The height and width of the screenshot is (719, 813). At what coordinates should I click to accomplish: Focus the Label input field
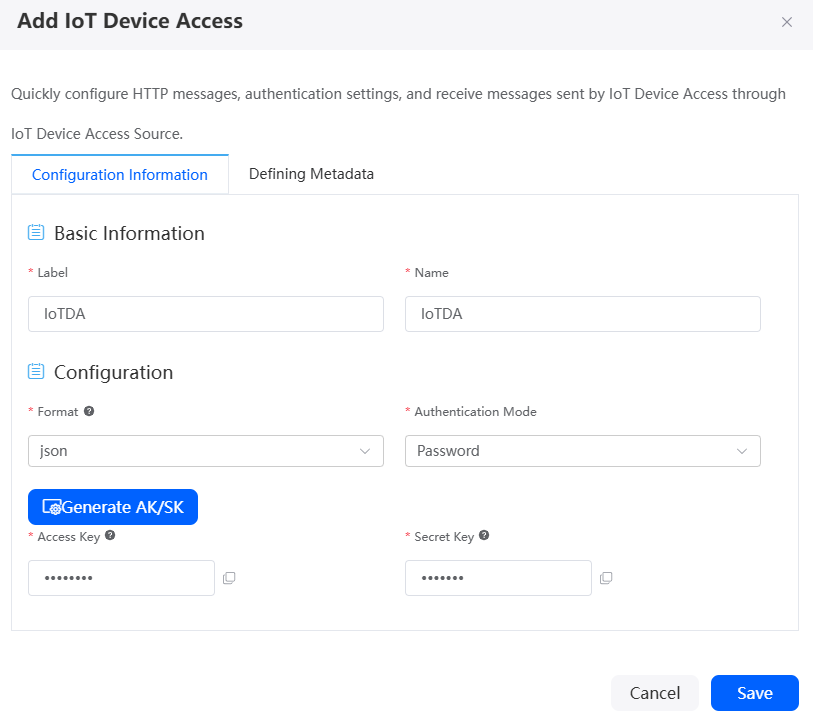(x=206, y=314)
